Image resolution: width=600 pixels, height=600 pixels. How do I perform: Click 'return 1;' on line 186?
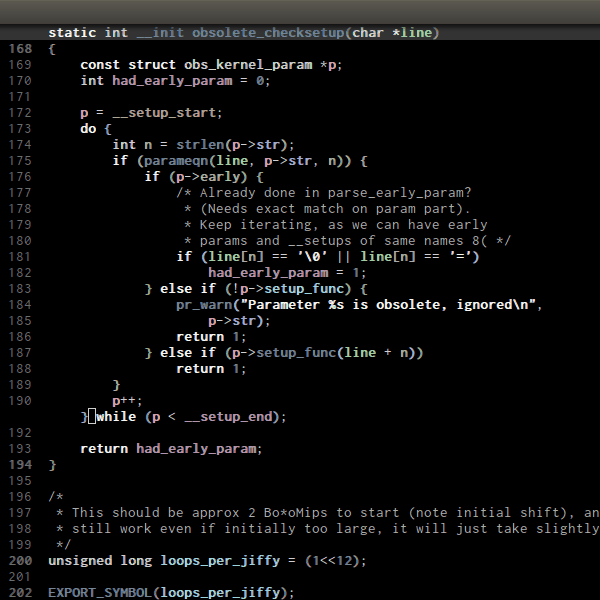[x=211, y=337]
